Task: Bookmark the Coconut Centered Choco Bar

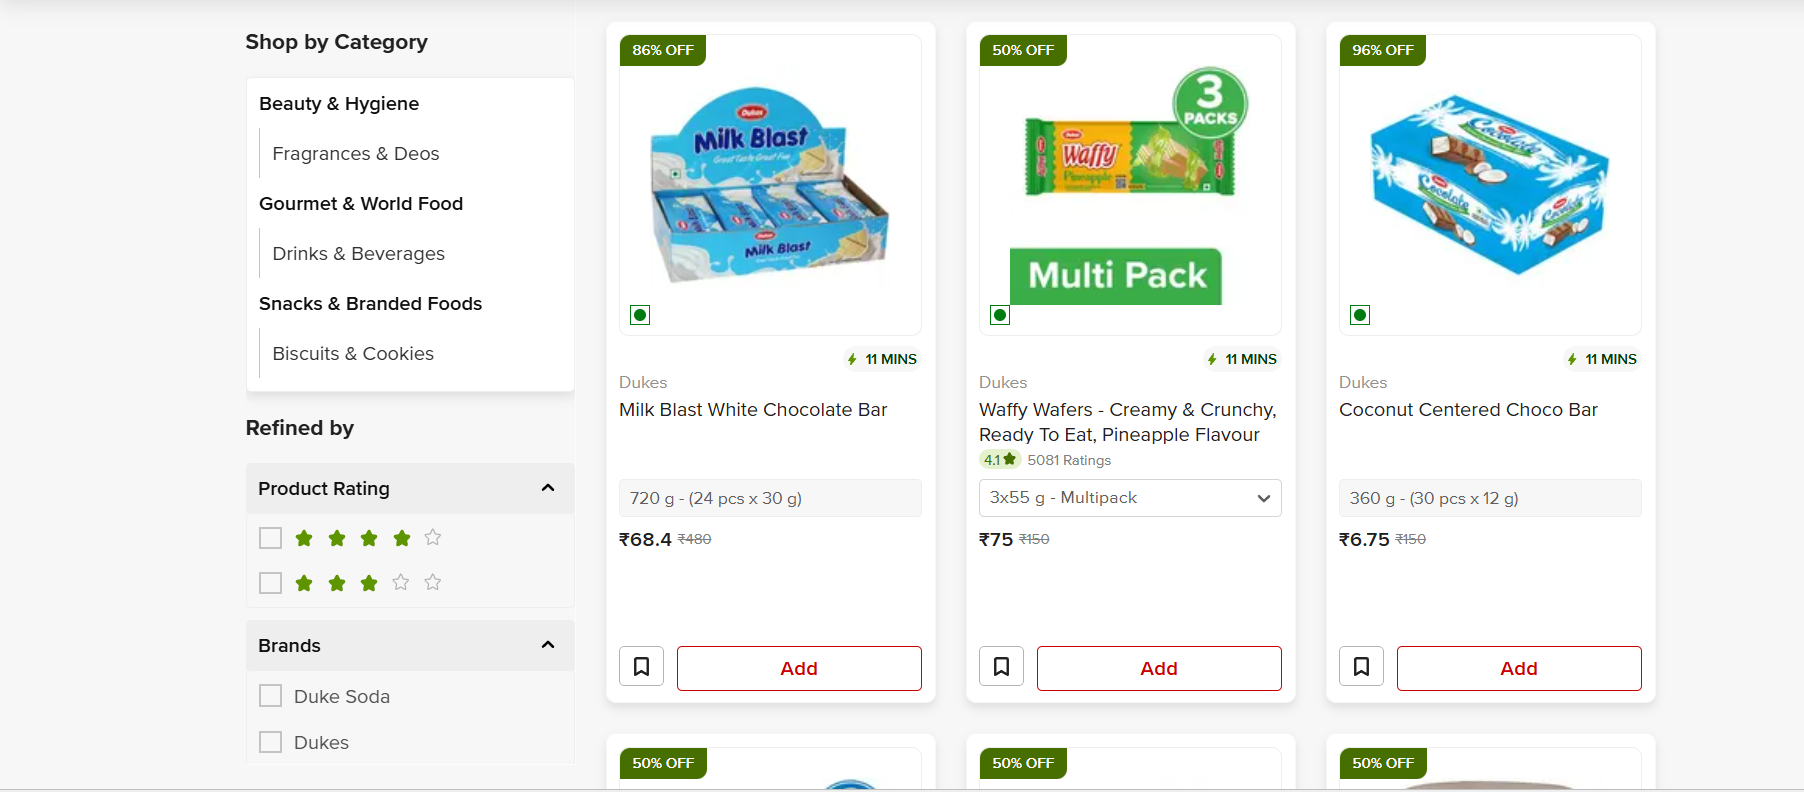Action: click(1361, 667)
